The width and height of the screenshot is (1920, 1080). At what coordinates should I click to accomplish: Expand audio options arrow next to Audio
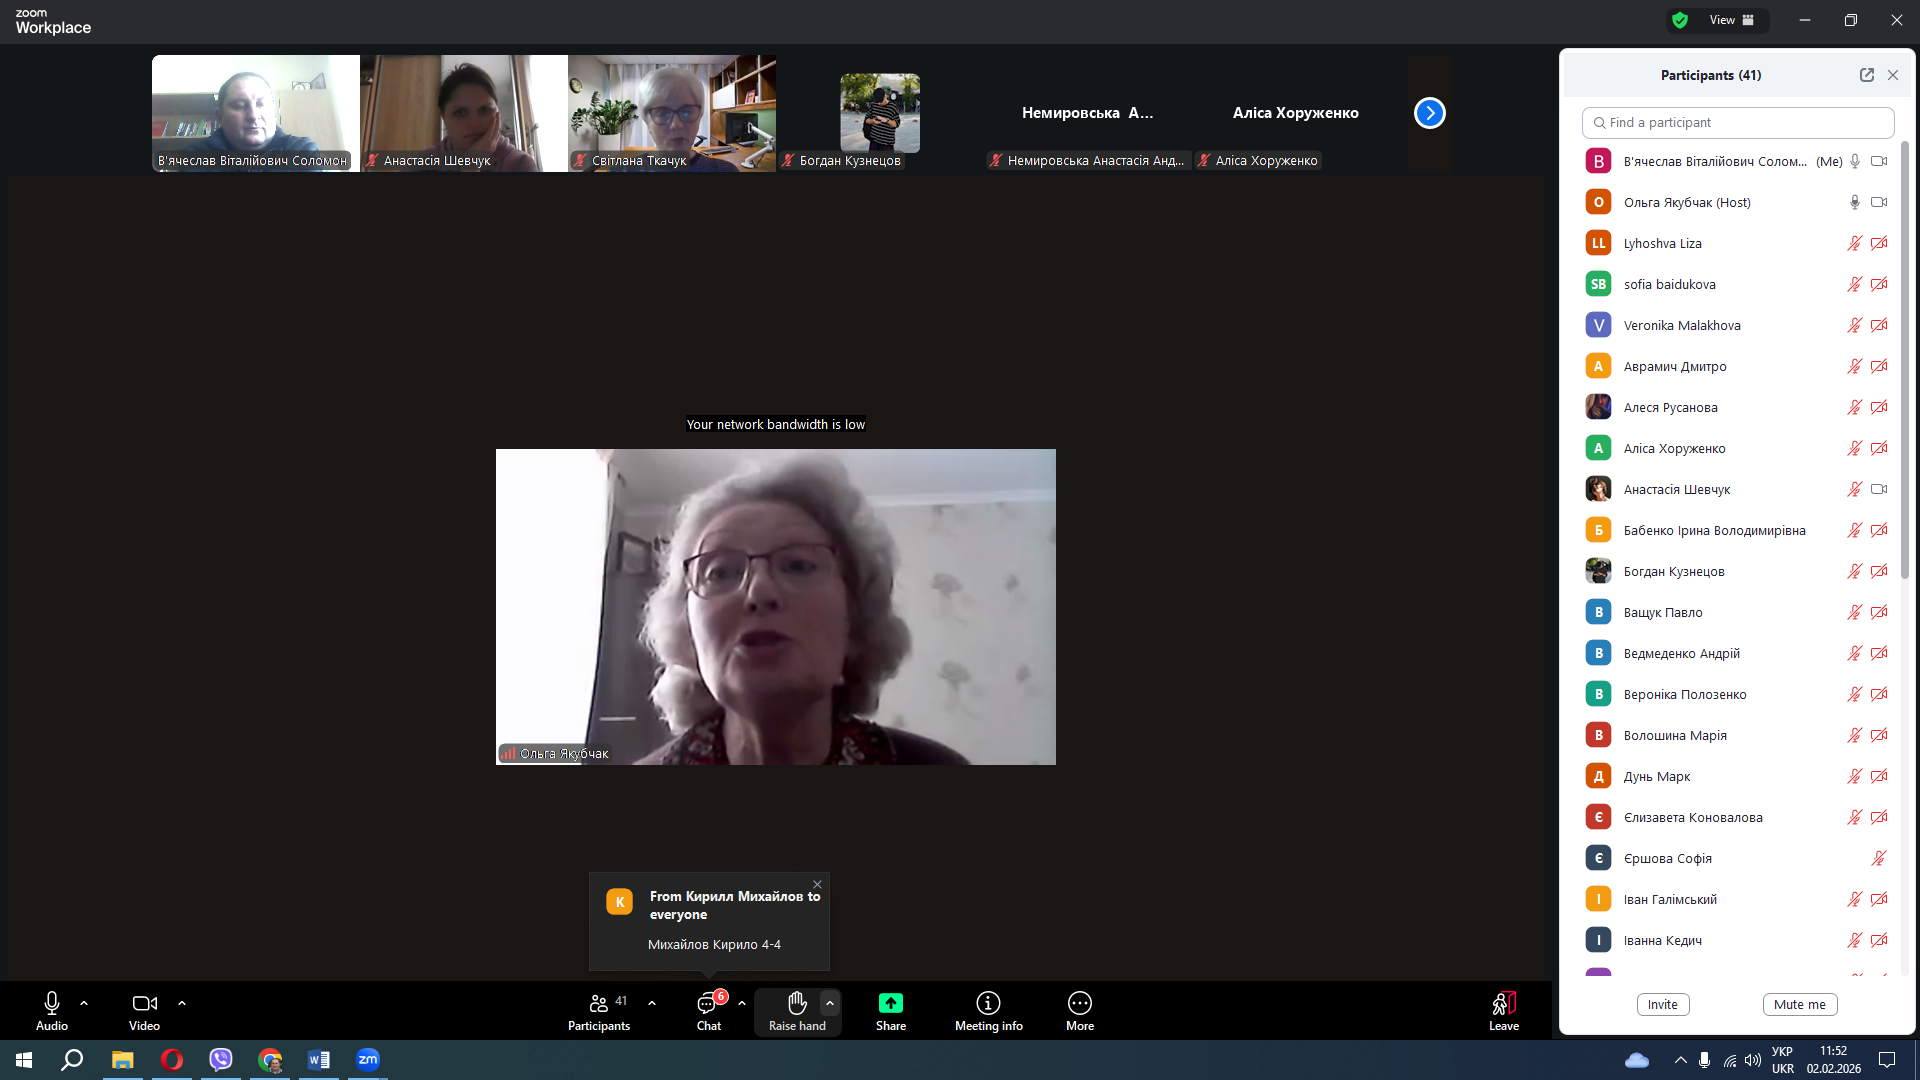point(84,1003)
